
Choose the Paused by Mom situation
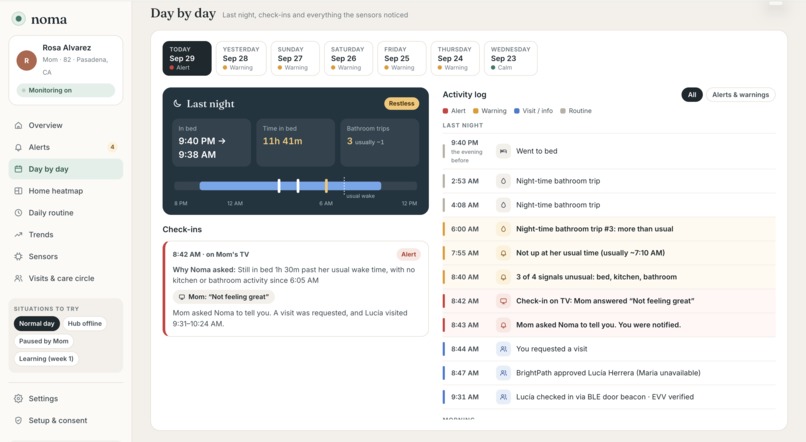point(44,341)
